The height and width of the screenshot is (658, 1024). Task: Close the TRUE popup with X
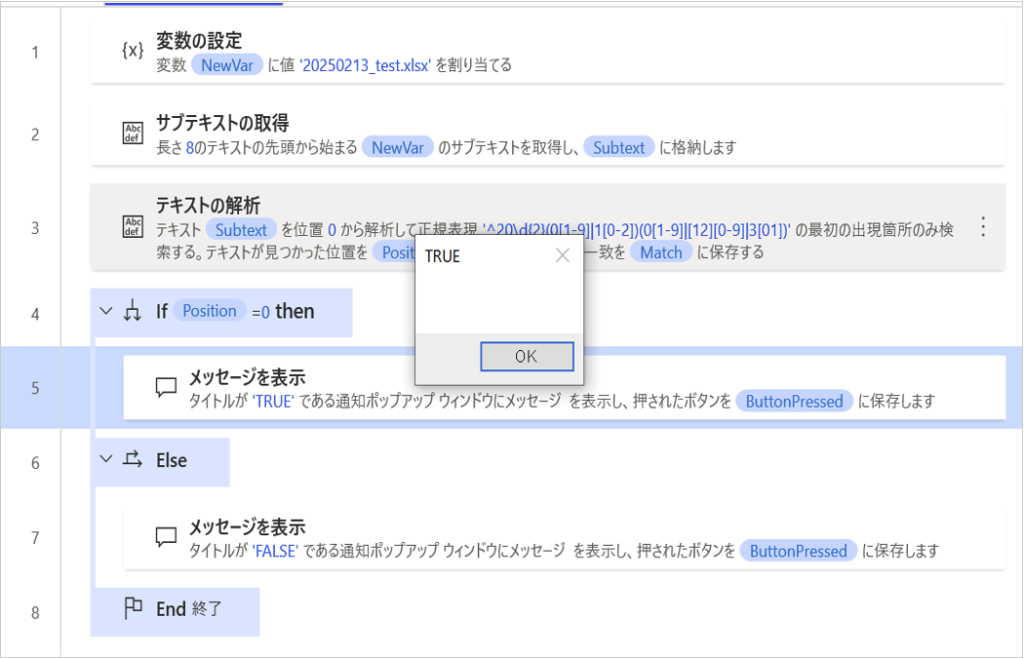coord(562,256)
